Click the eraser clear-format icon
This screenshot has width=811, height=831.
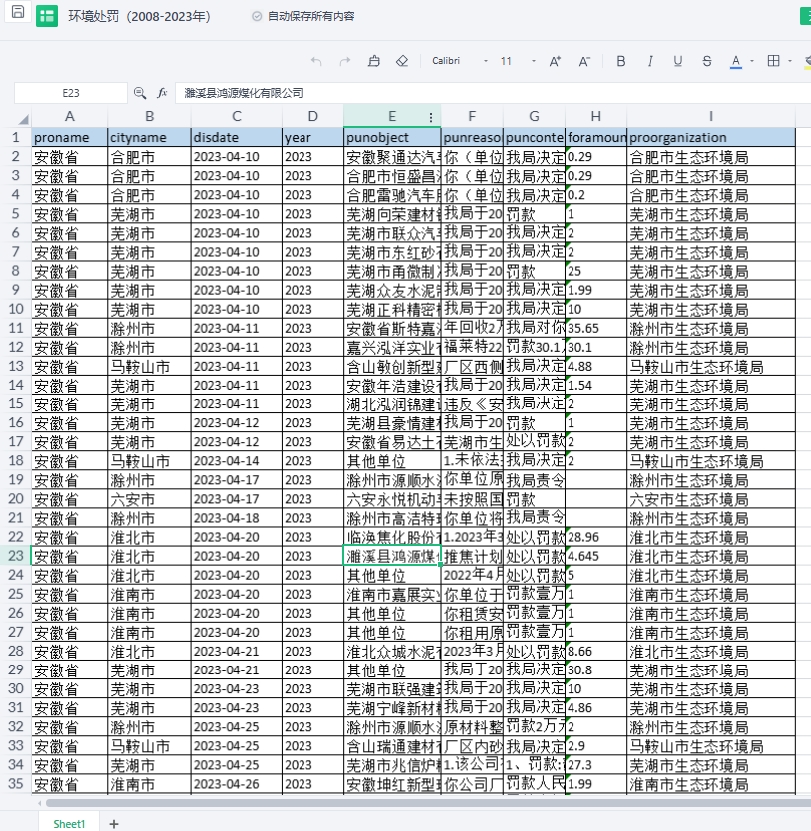coord(402,61)
